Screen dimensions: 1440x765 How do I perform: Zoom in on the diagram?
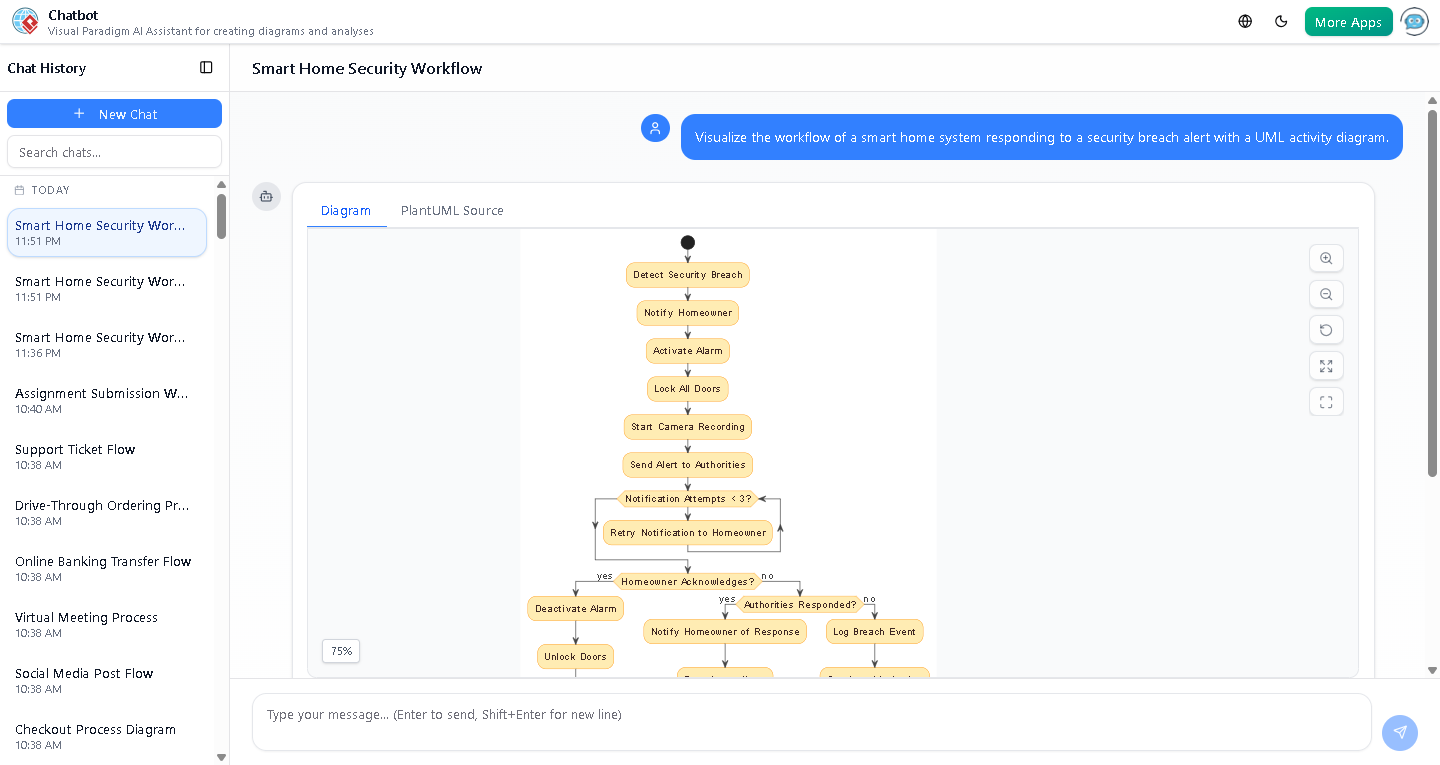(x=1326, y=258)
